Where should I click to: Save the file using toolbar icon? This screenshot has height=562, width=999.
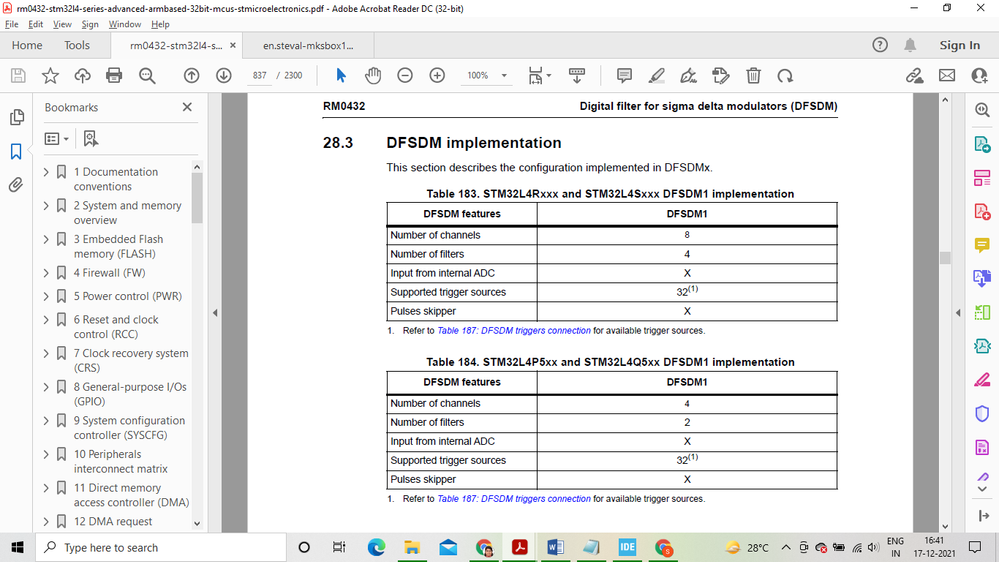[x=18, y=76]
